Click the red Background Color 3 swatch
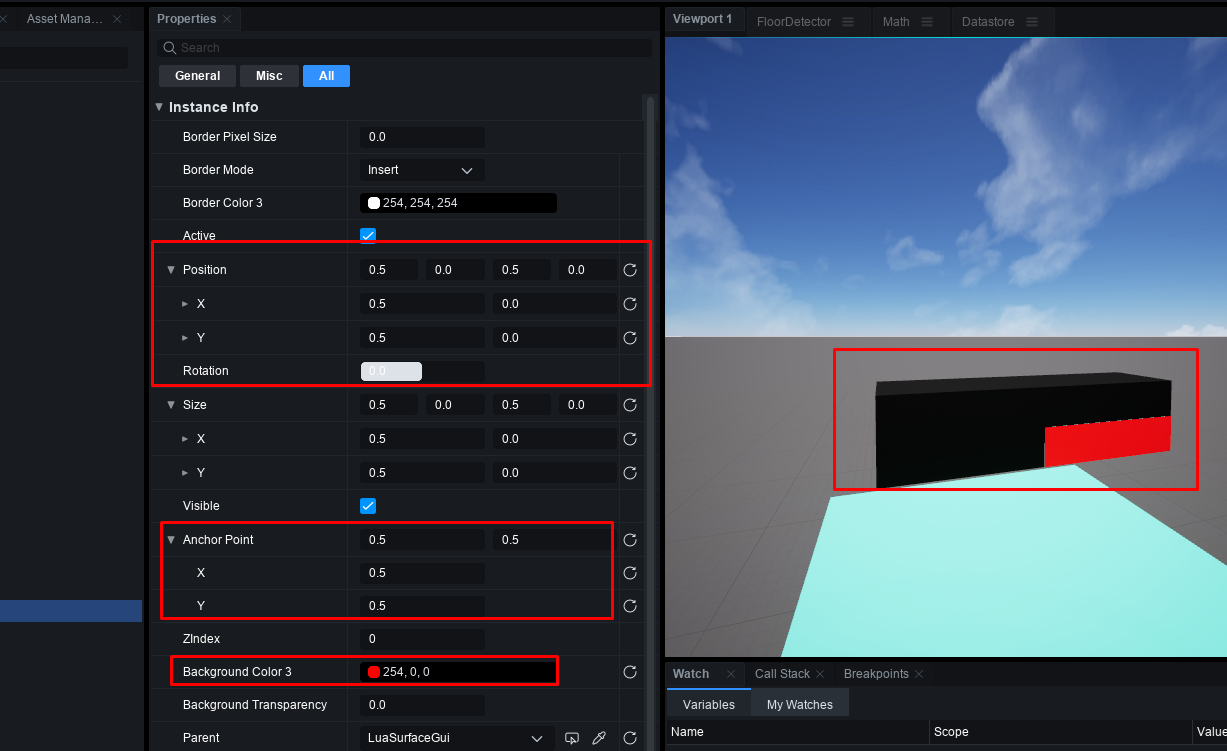This screenshot has height=751, width=1227. tap(374, 672)
